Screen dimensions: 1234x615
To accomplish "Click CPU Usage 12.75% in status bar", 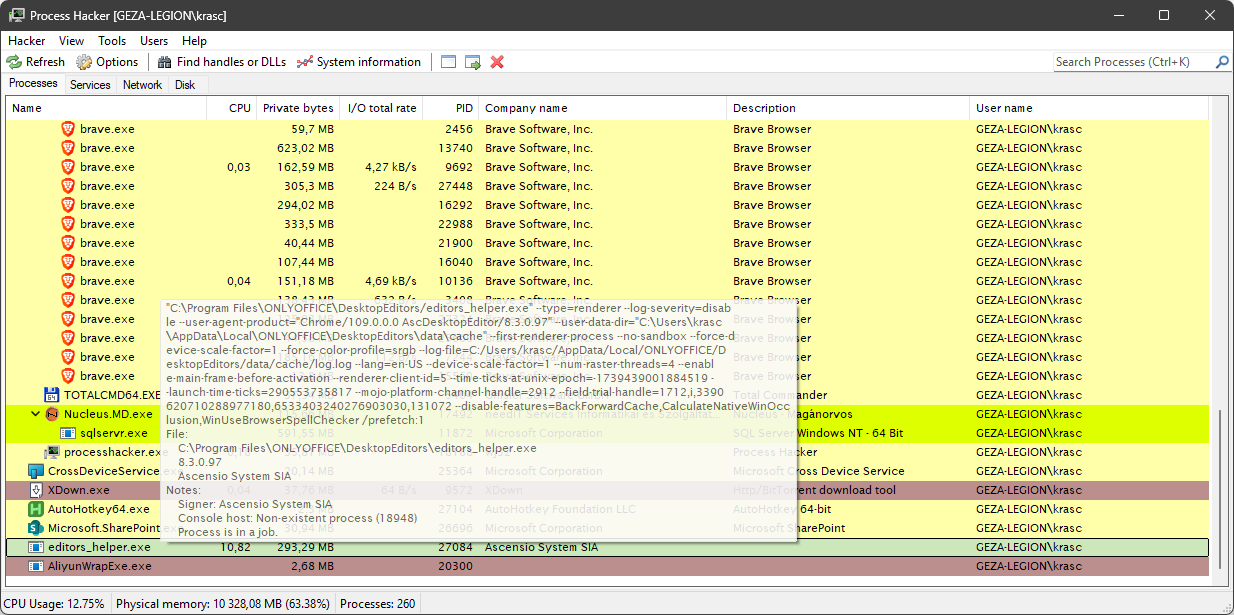I will point(54,604).
